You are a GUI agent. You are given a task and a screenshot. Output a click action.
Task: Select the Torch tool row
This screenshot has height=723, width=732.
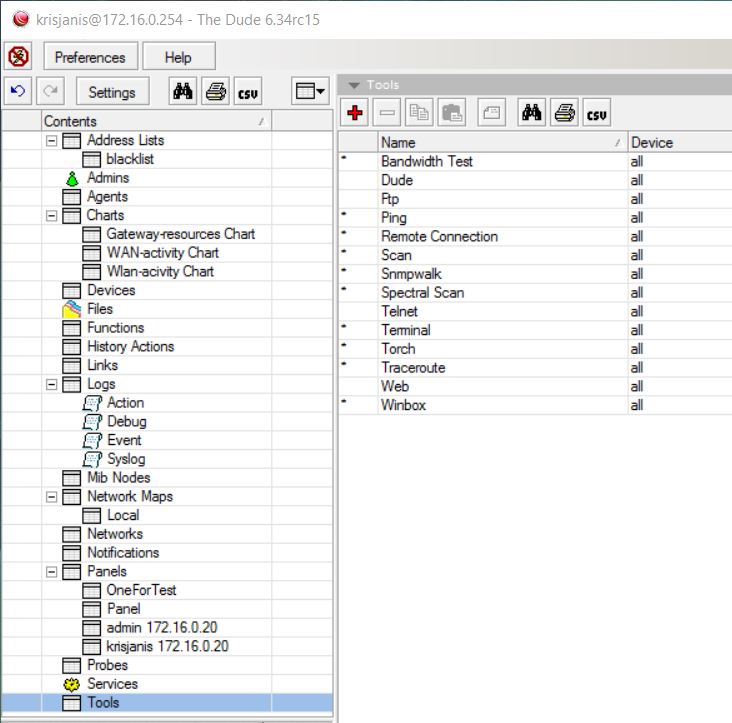point(535,349)
